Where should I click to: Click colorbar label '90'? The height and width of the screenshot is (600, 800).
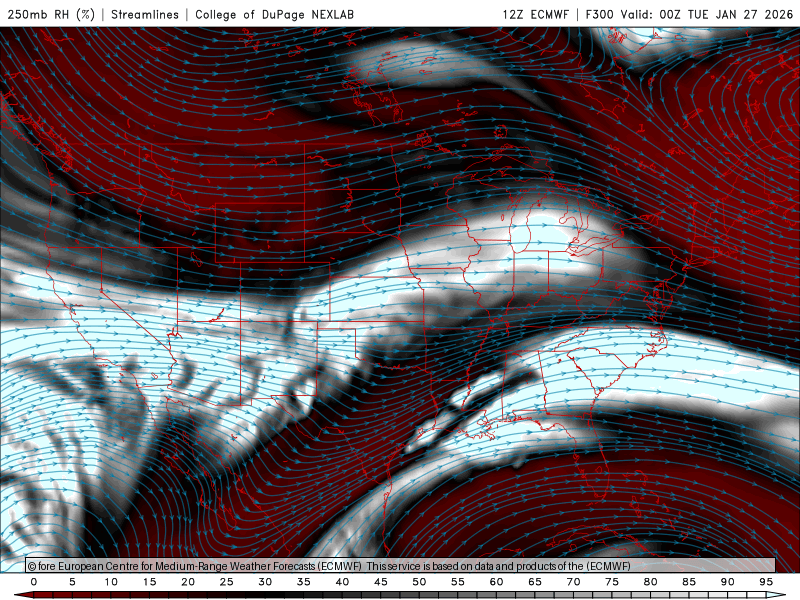[x=728, y=582]
